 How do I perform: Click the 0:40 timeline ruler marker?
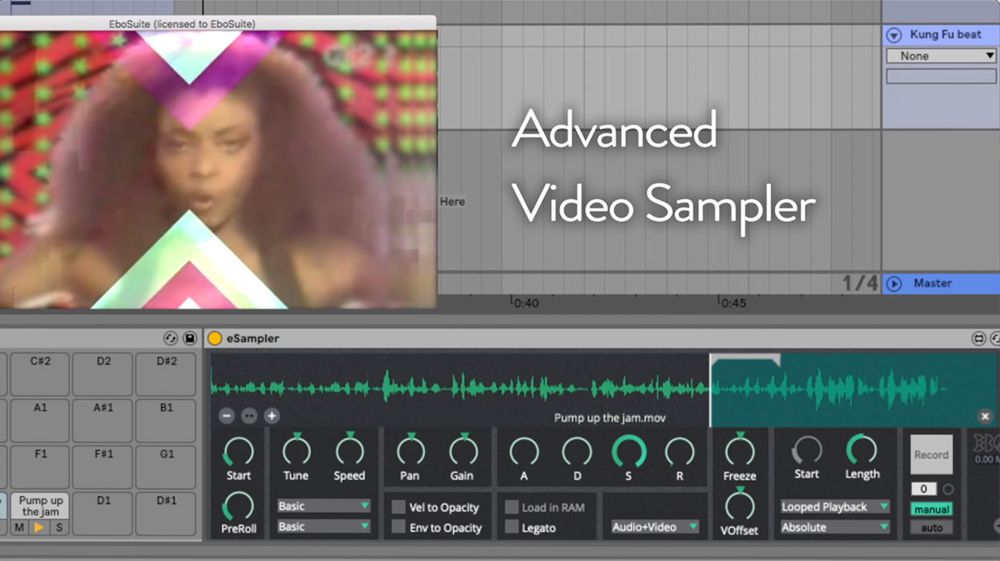tap(524, 302)
